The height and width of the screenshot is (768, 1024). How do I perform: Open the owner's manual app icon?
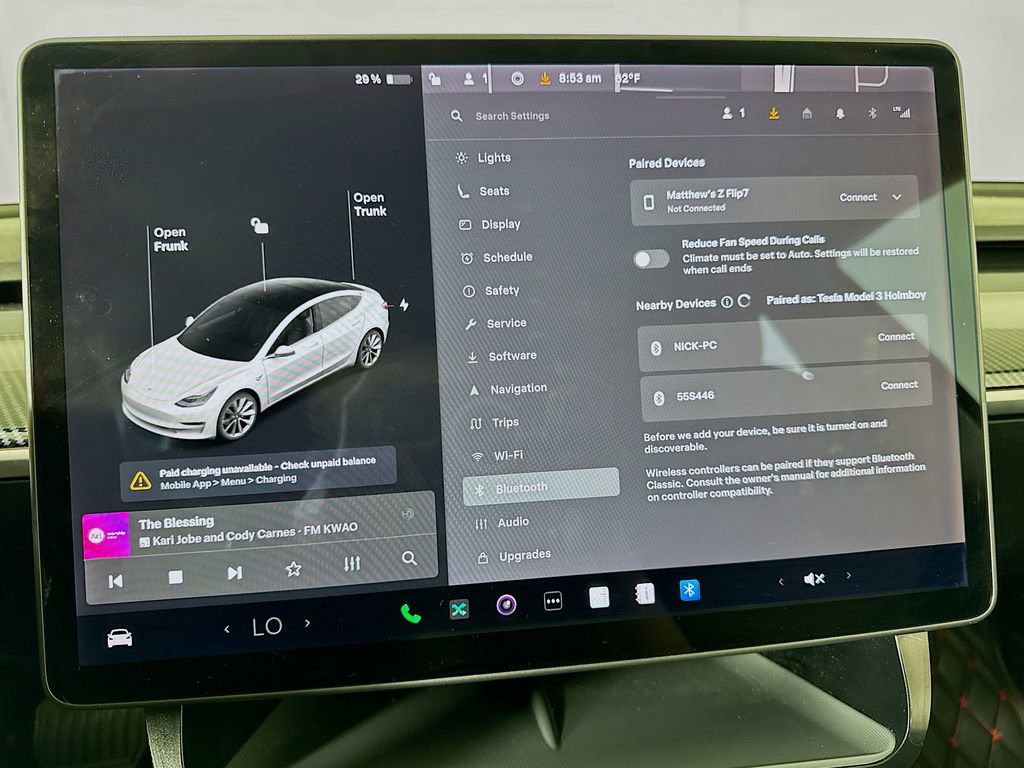point(645,593)
